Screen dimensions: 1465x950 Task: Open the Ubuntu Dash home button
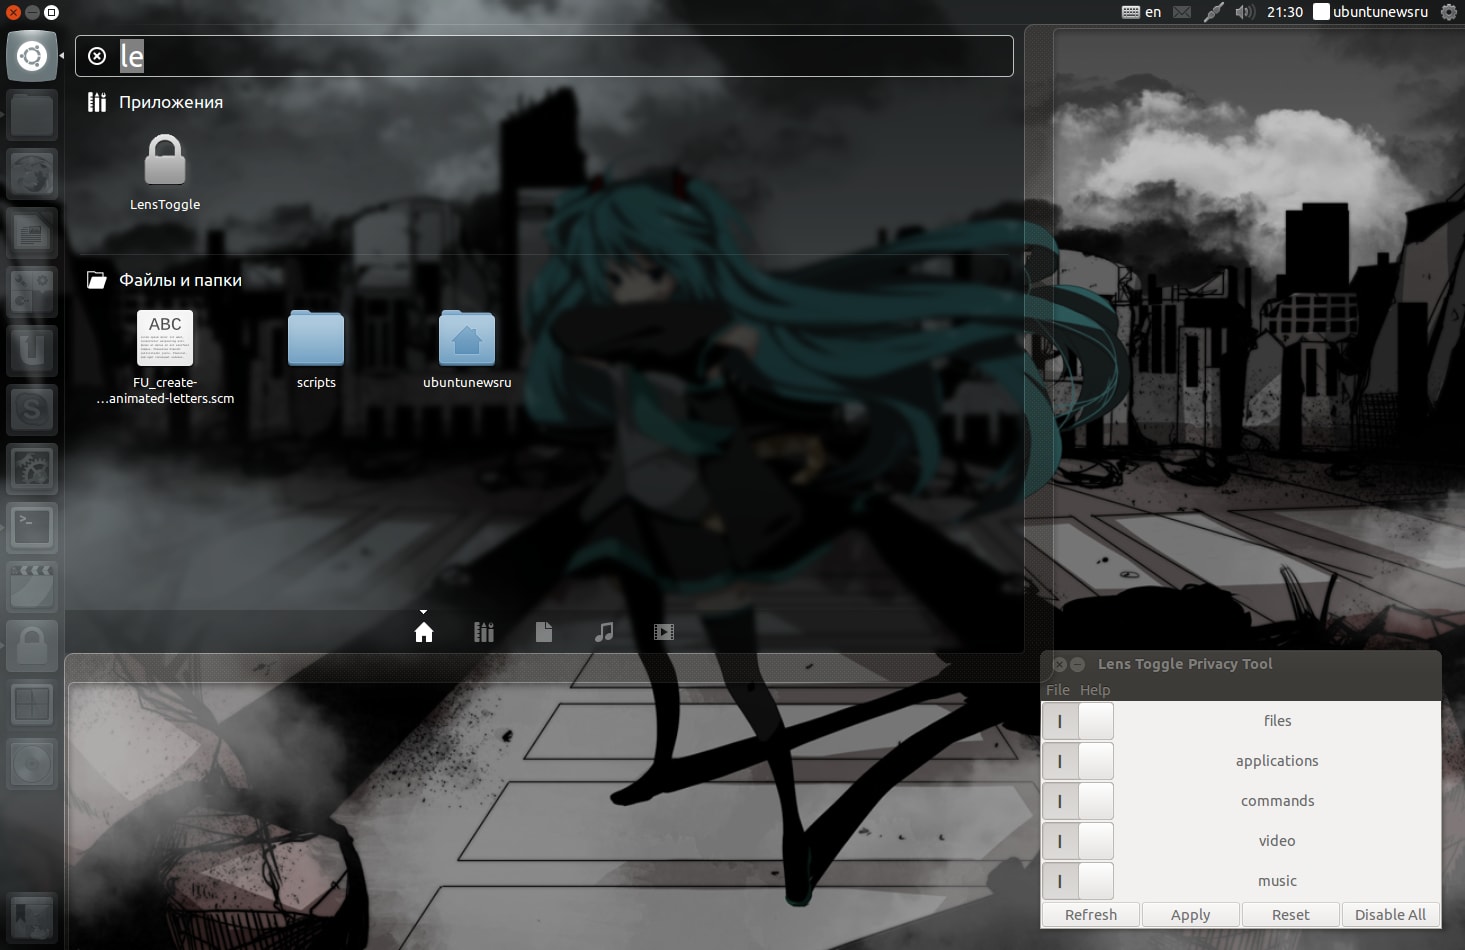[x=32, y=56]
